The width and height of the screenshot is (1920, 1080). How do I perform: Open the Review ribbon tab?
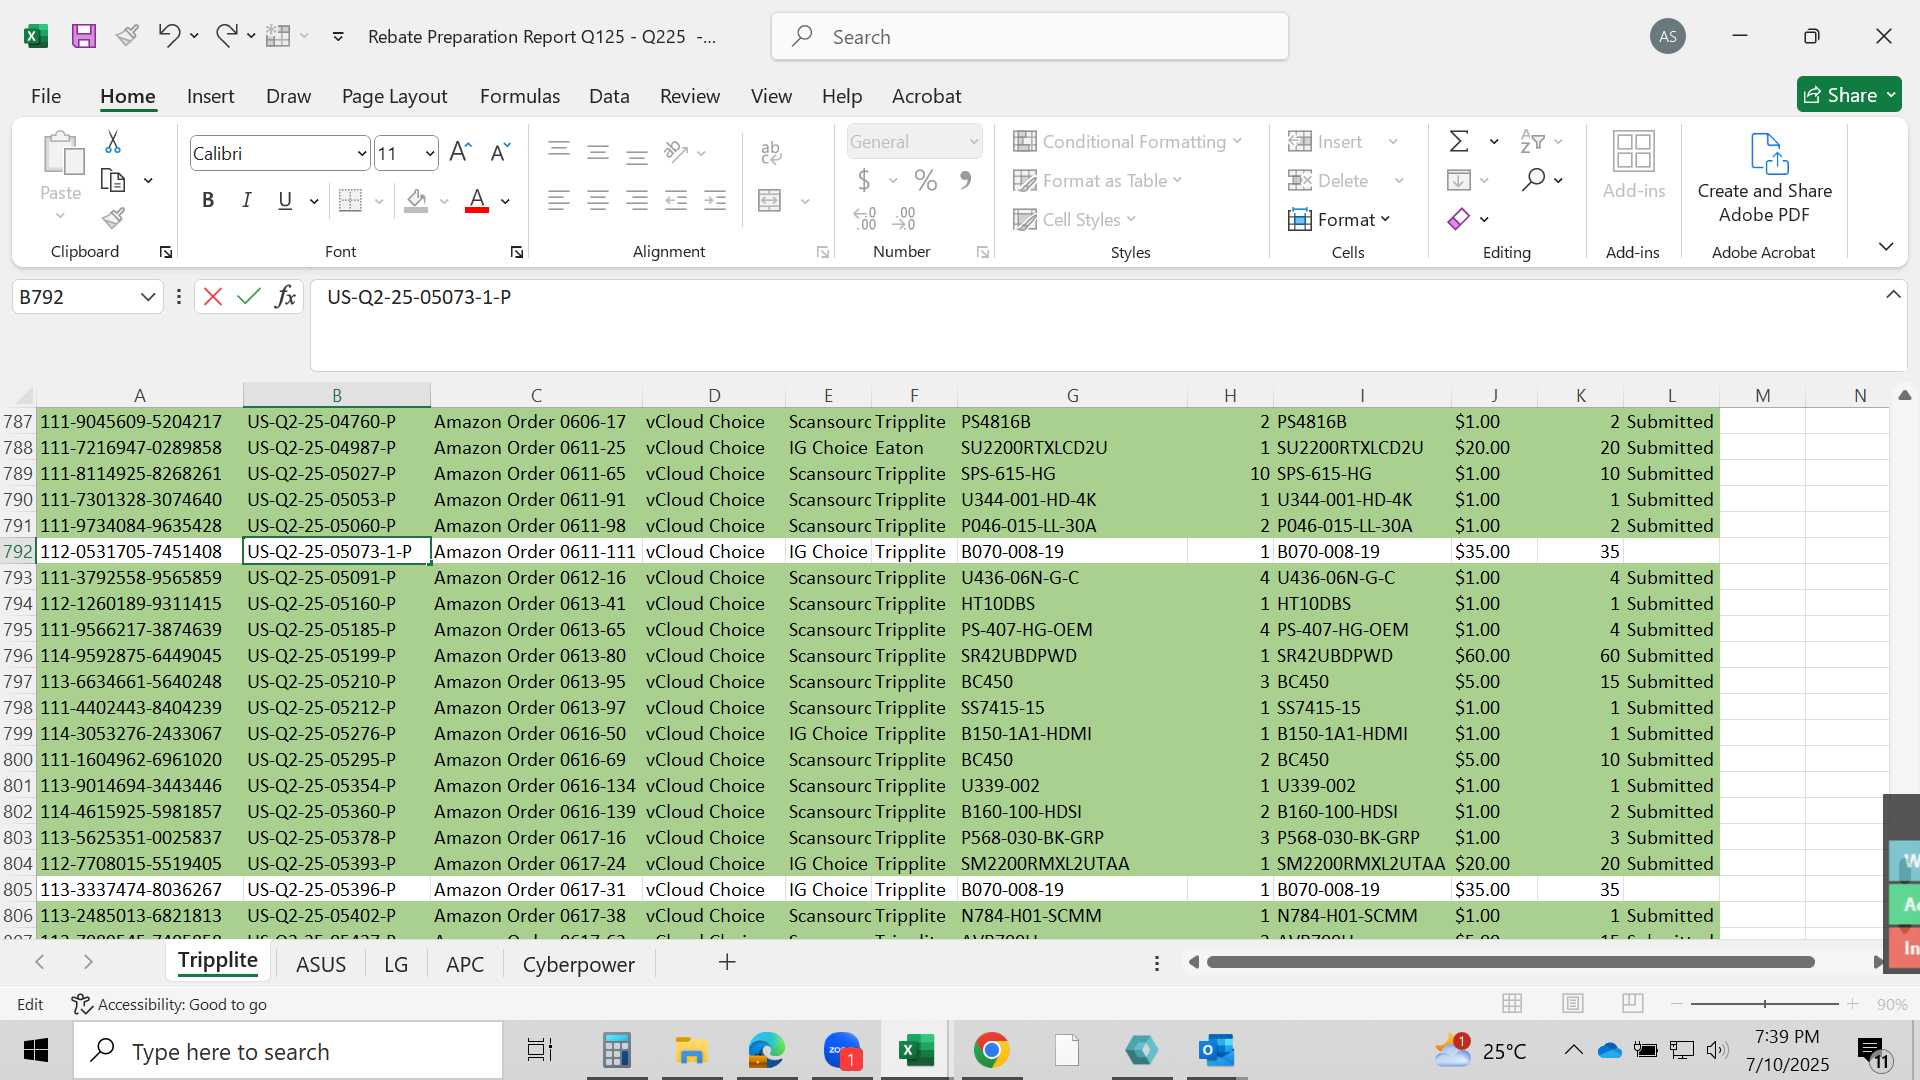pos(689,96)
